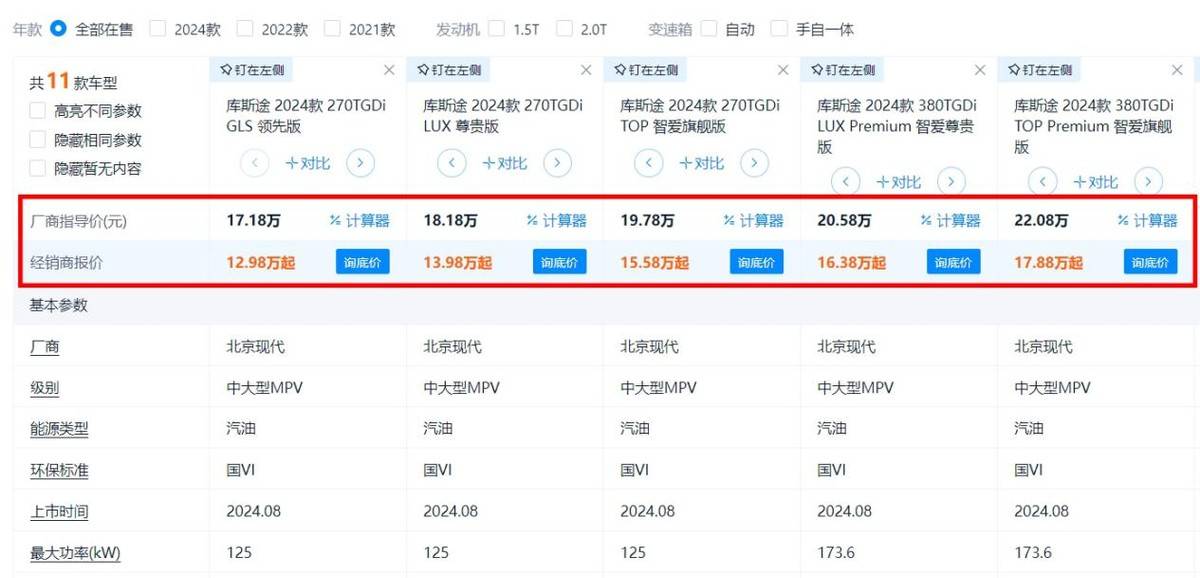Screen dimensions: 1200x578
Task: Click the left arrow under GLS 领先版
Action: [255, 163]
